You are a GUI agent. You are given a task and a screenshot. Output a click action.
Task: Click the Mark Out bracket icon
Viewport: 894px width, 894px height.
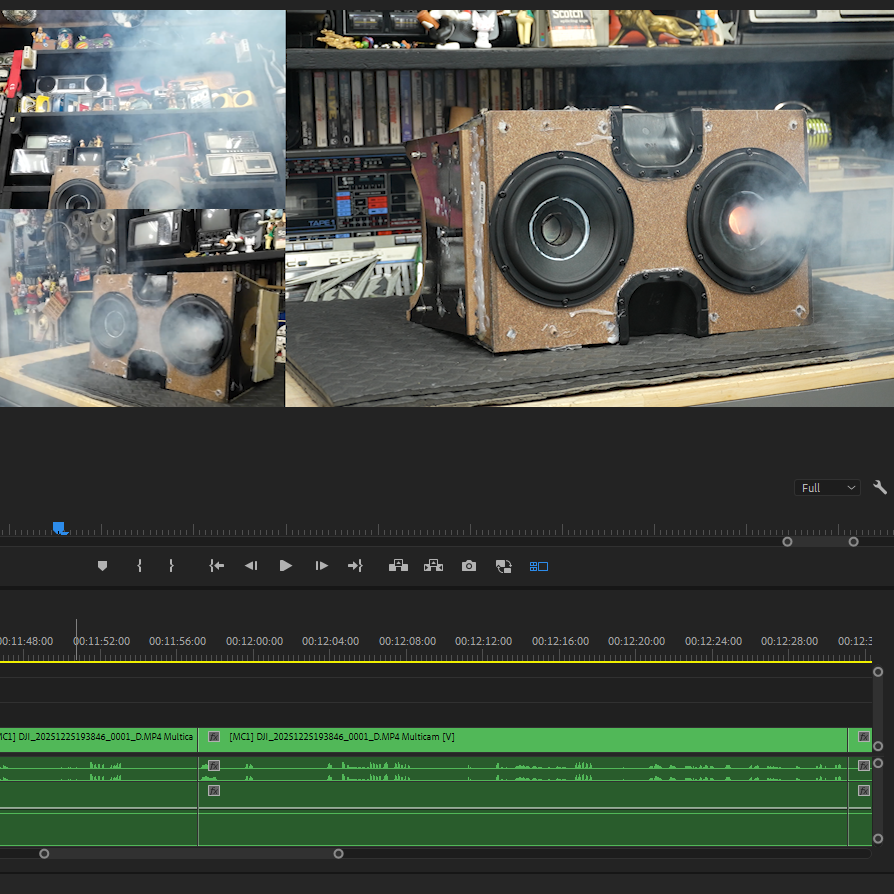(x=171, y=566)
